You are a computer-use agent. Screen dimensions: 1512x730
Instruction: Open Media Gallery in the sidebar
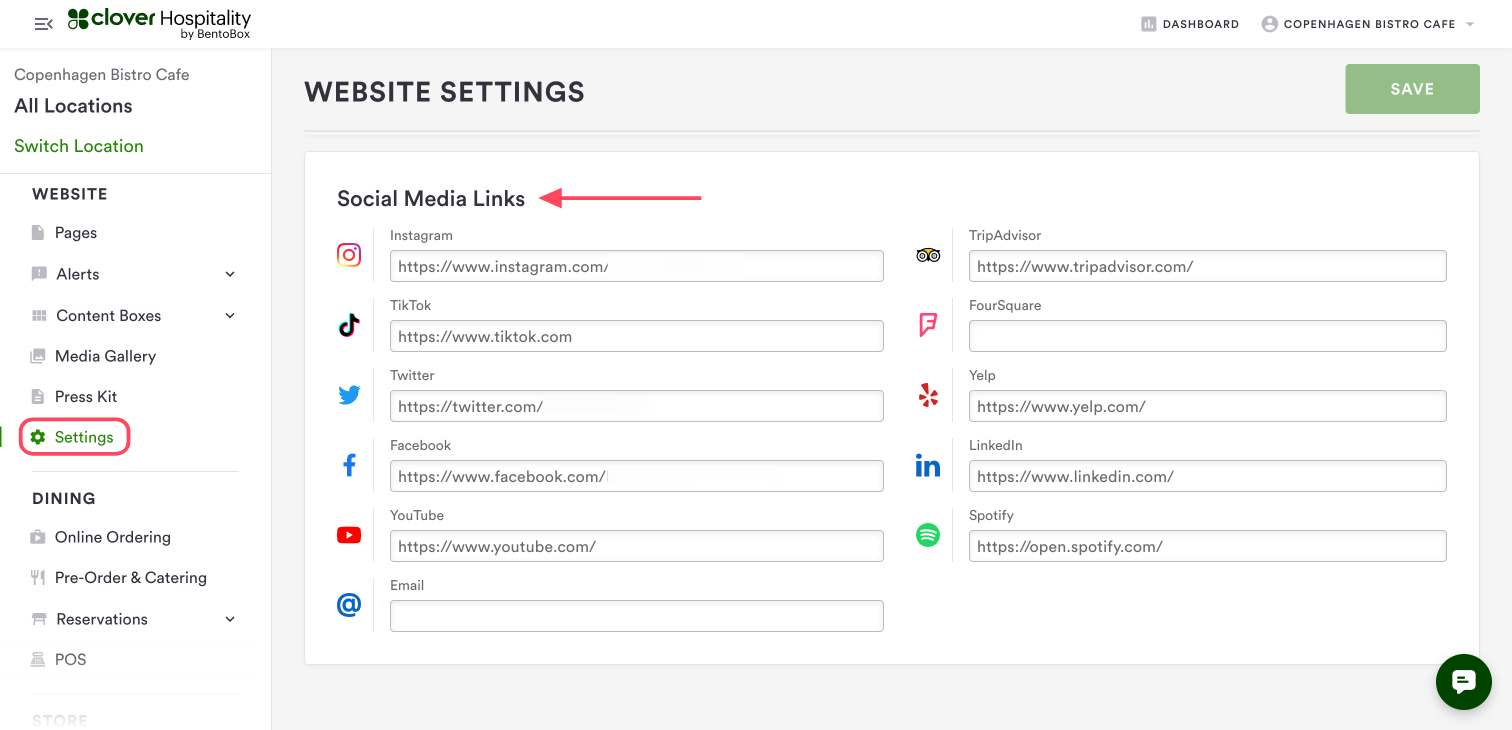pos(105,356)
